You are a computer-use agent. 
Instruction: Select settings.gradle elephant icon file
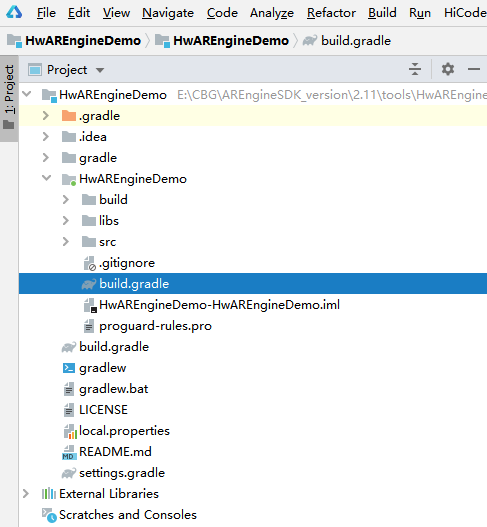point(69,473)
